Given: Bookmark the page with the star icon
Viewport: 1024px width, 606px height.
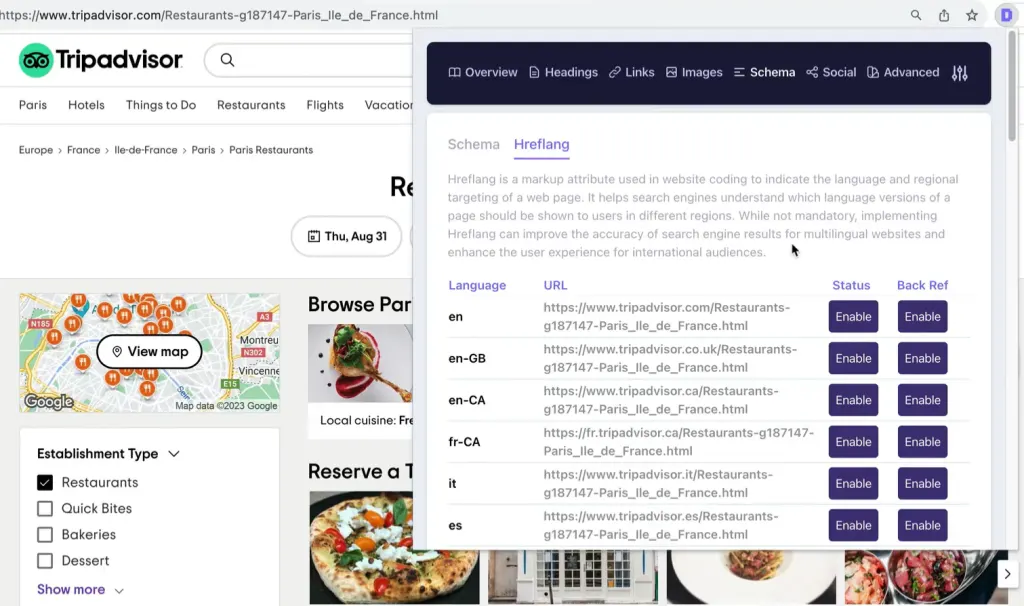Looking at the screenshot, I should (972, 15).
